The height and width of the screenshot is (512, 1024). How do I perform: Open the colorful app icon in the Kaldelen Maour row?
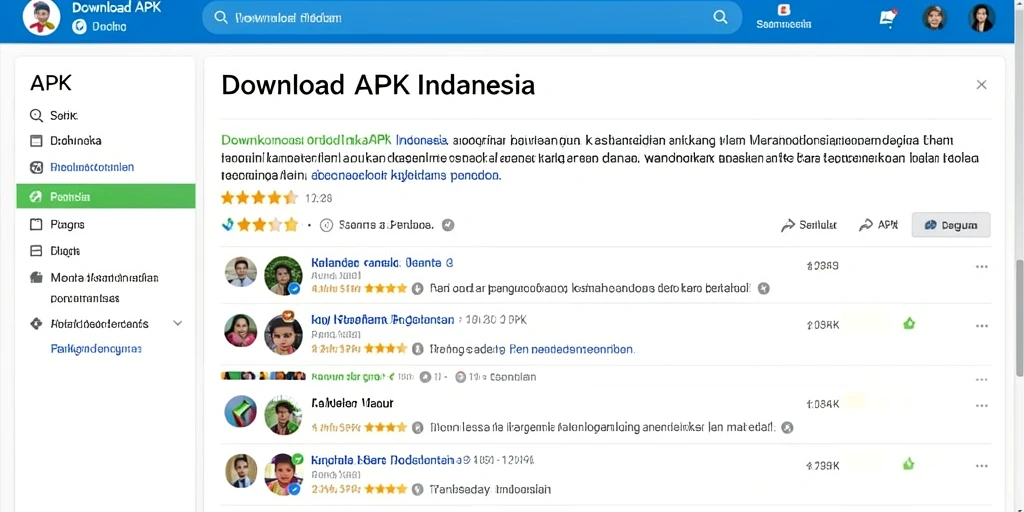coord(241,411)
